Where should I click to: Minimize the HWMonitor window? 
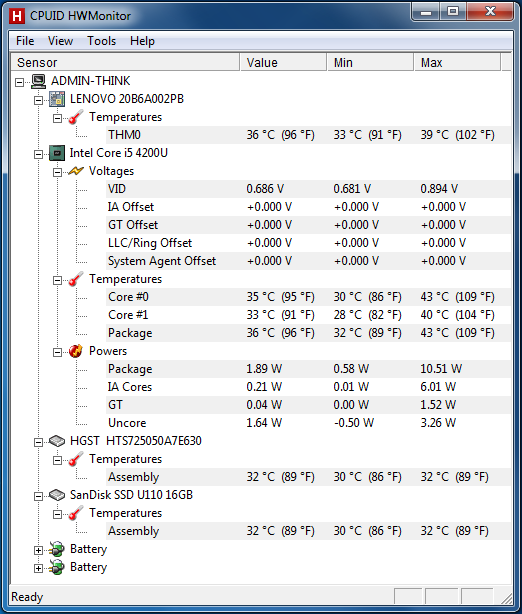(426, 12)
